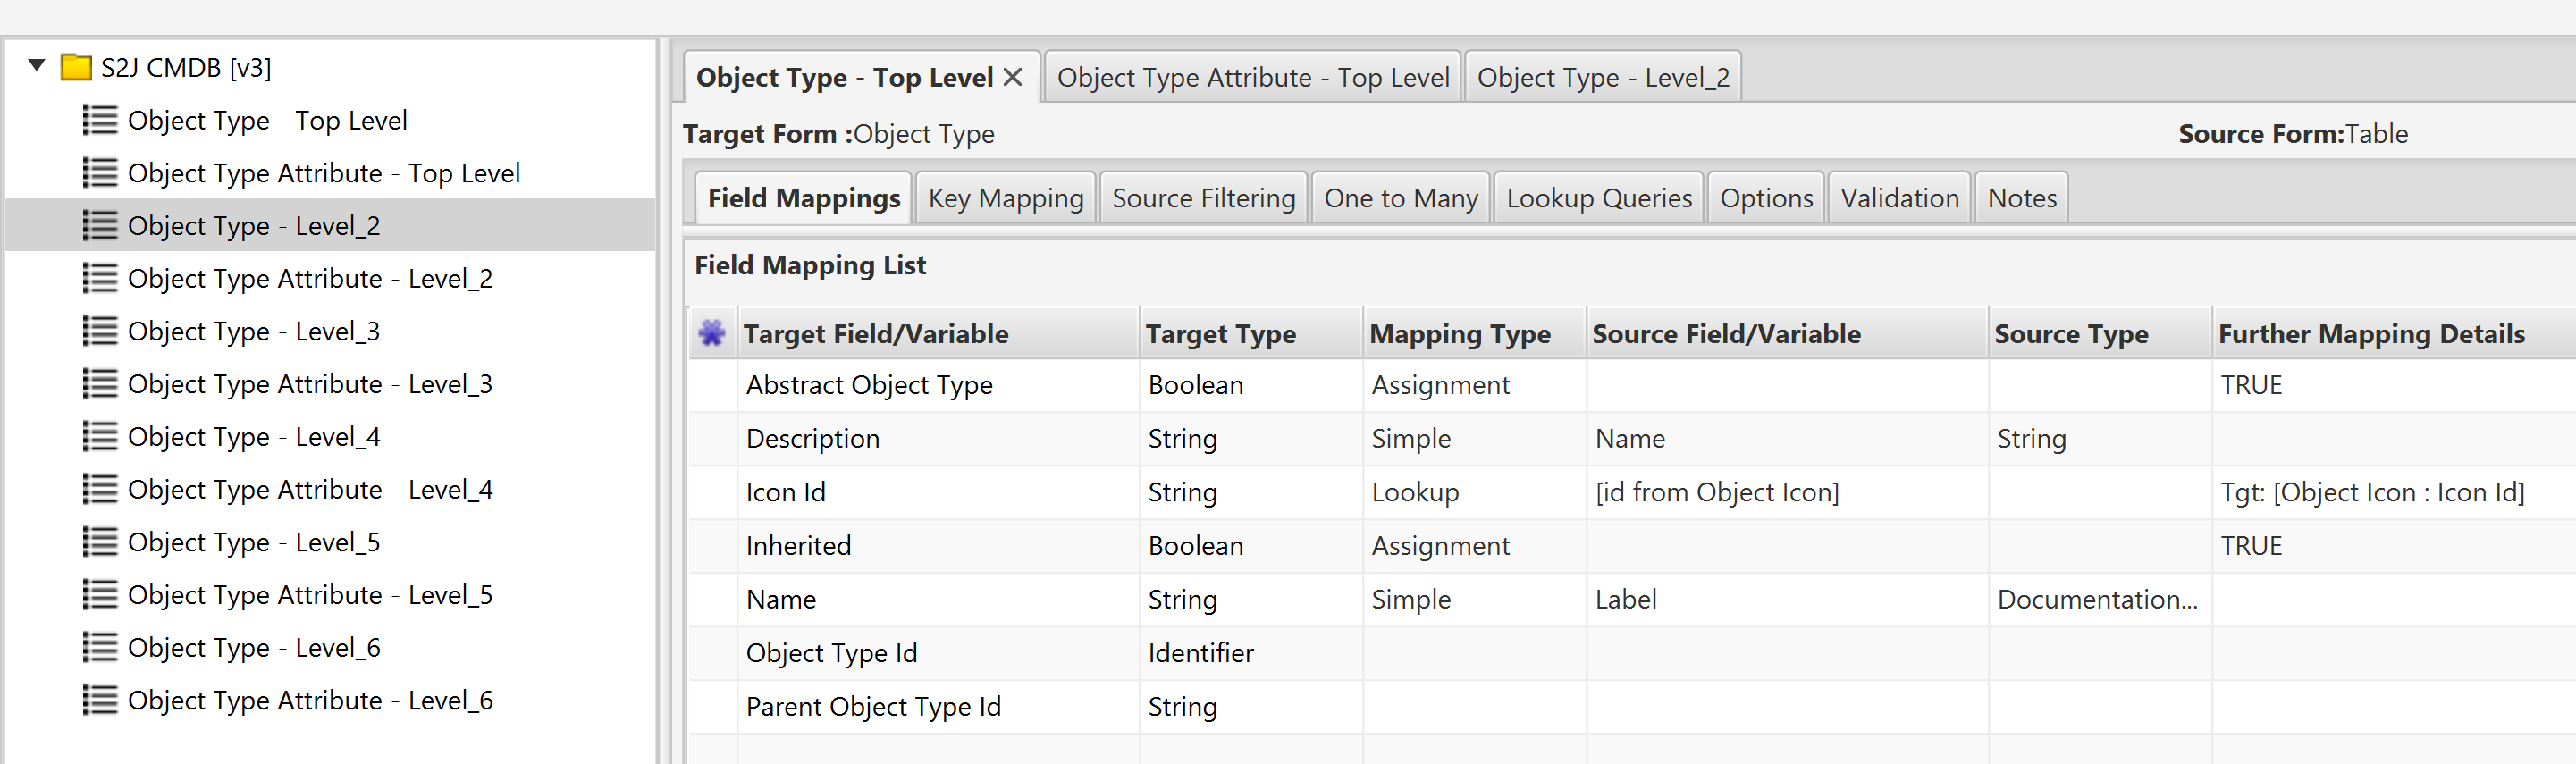
Task: Select Object Type Attribute - Level_5 in tree
Action: [310, 595]
